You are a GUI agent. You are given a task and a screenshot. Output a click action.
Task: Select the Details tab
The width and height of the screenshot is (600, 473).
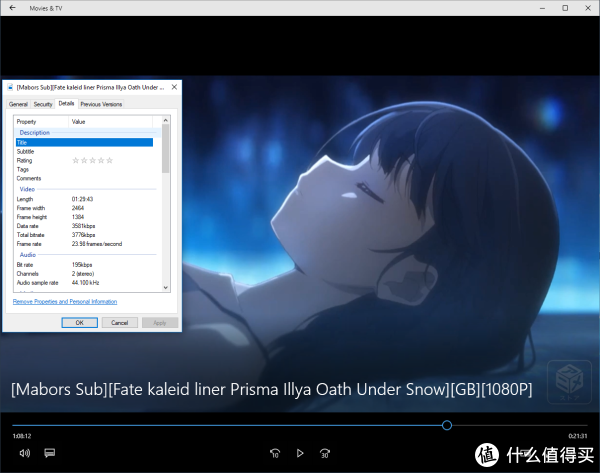pyautogui.click(x=66, y=103)
